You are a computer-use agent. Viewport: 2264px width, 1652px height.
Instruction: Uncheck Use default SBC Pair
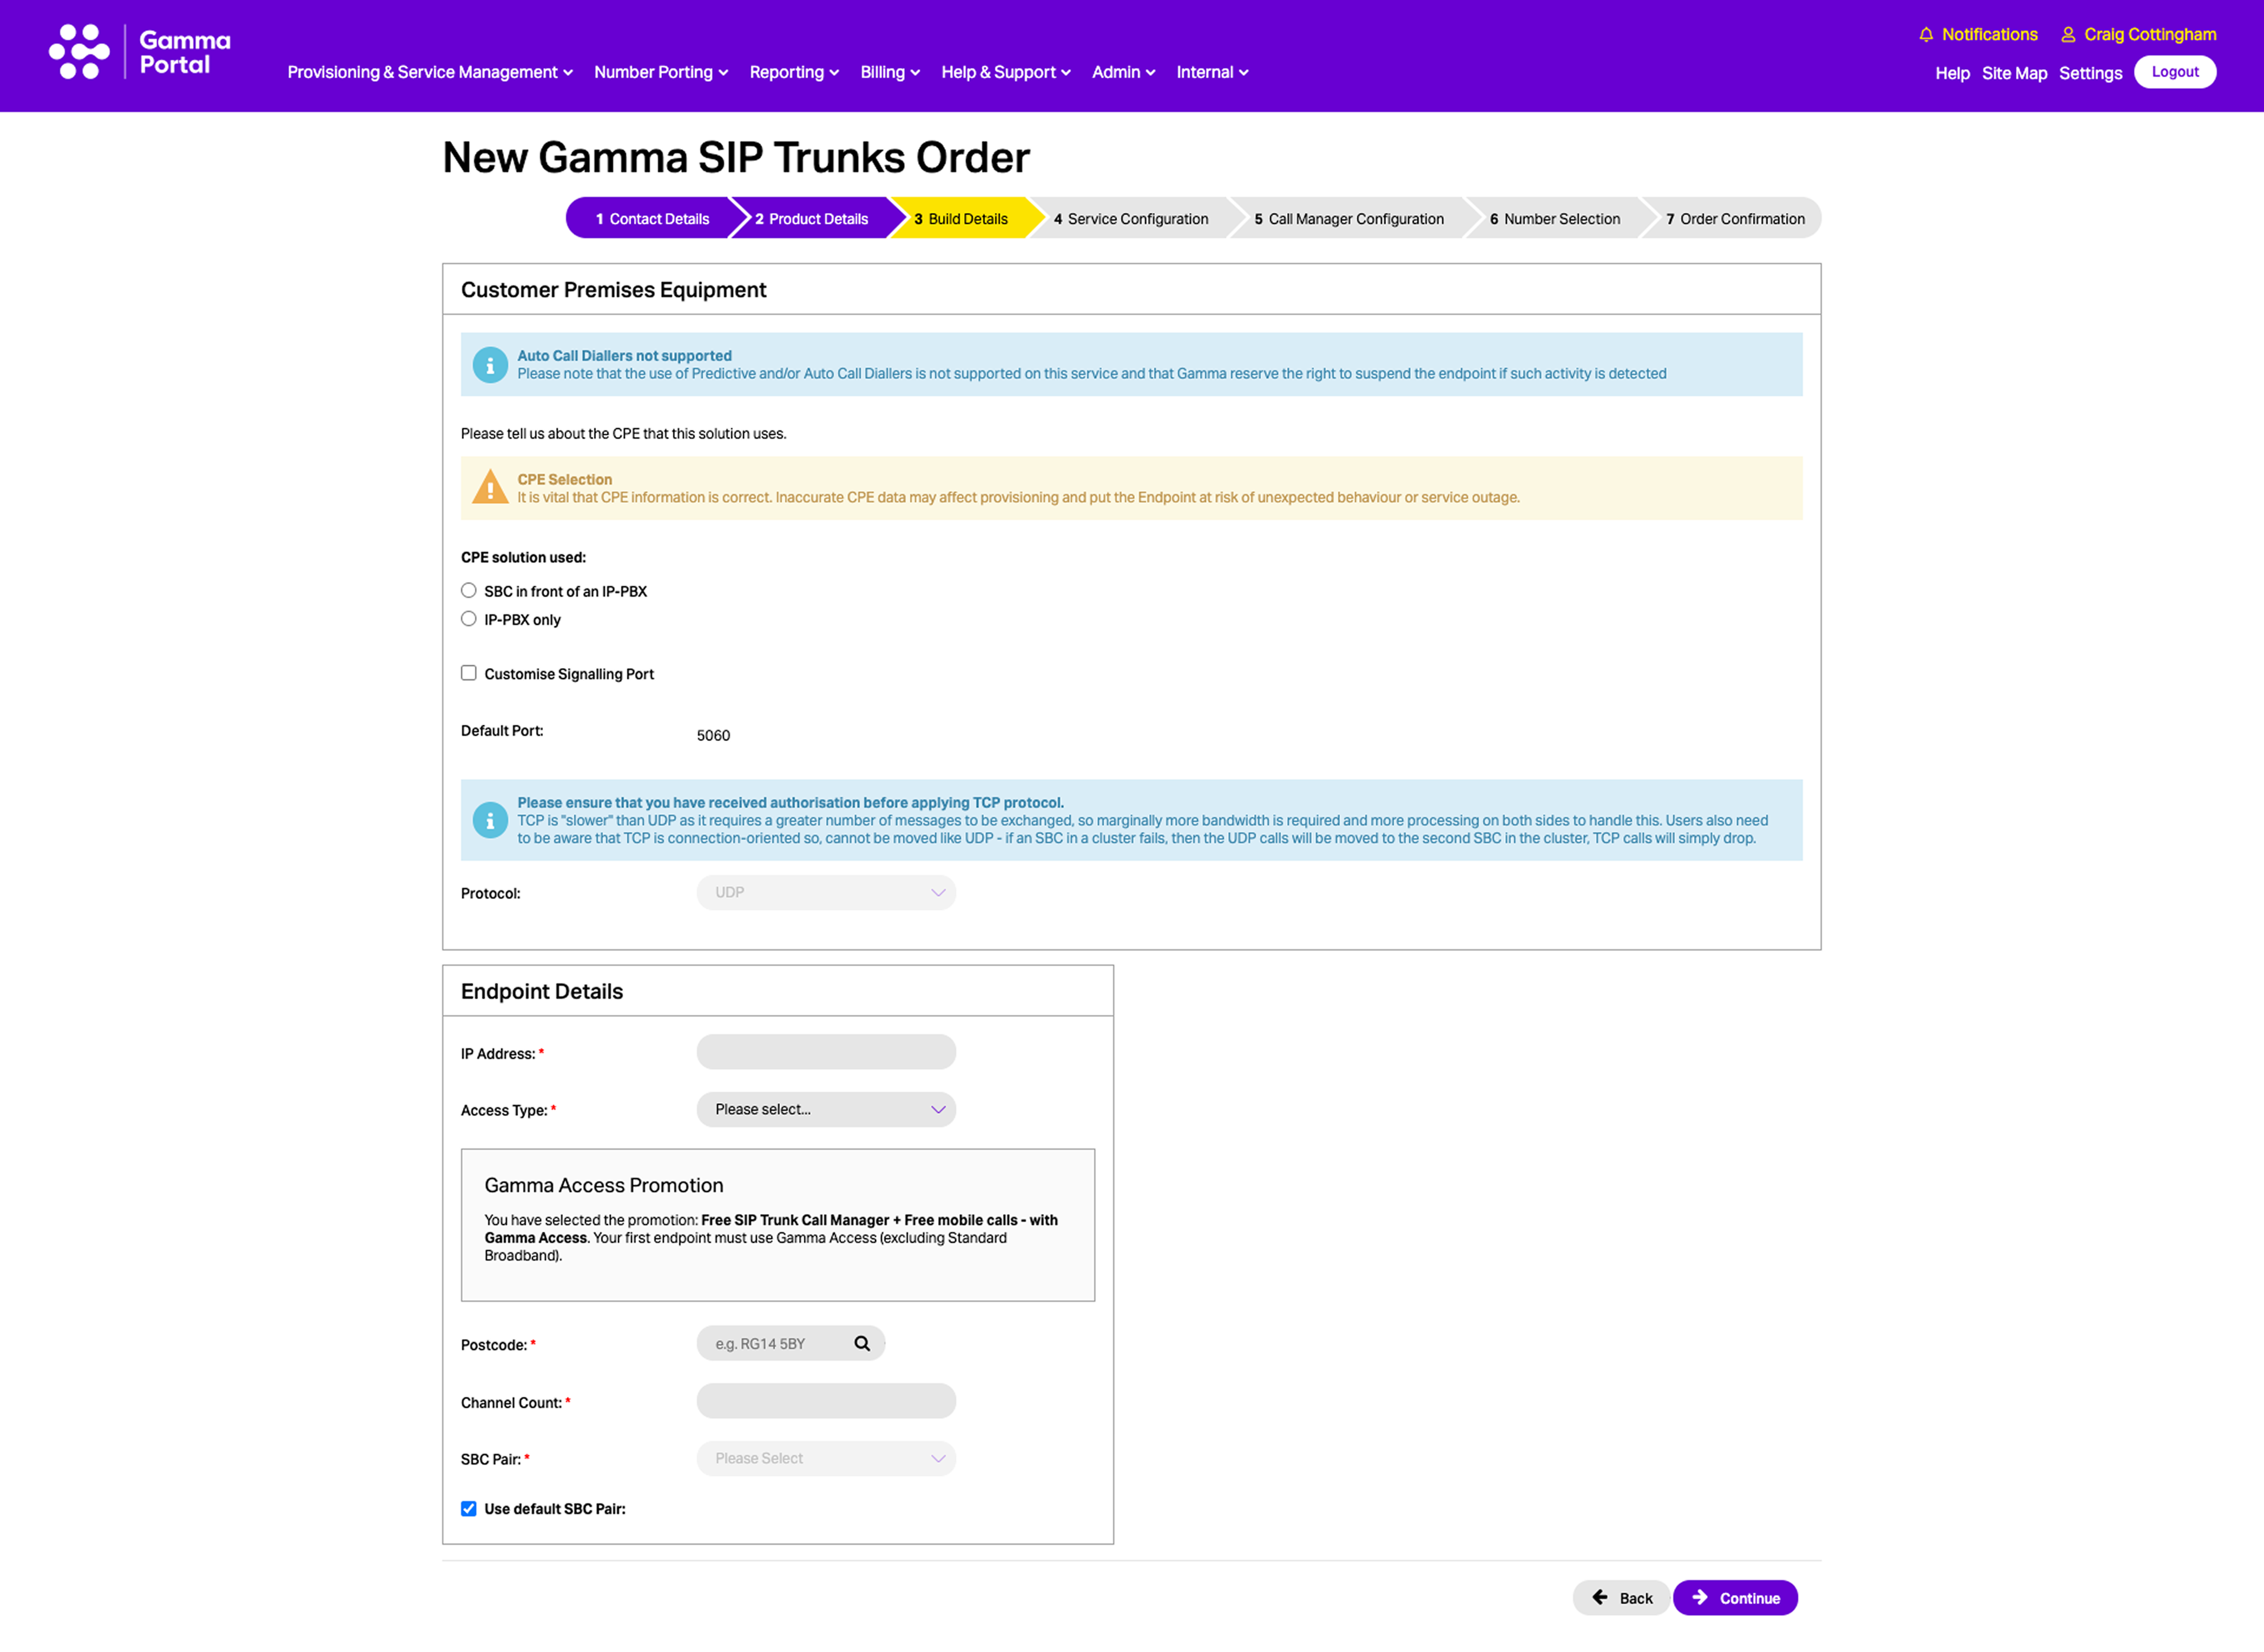click(x=469, y=1508)
